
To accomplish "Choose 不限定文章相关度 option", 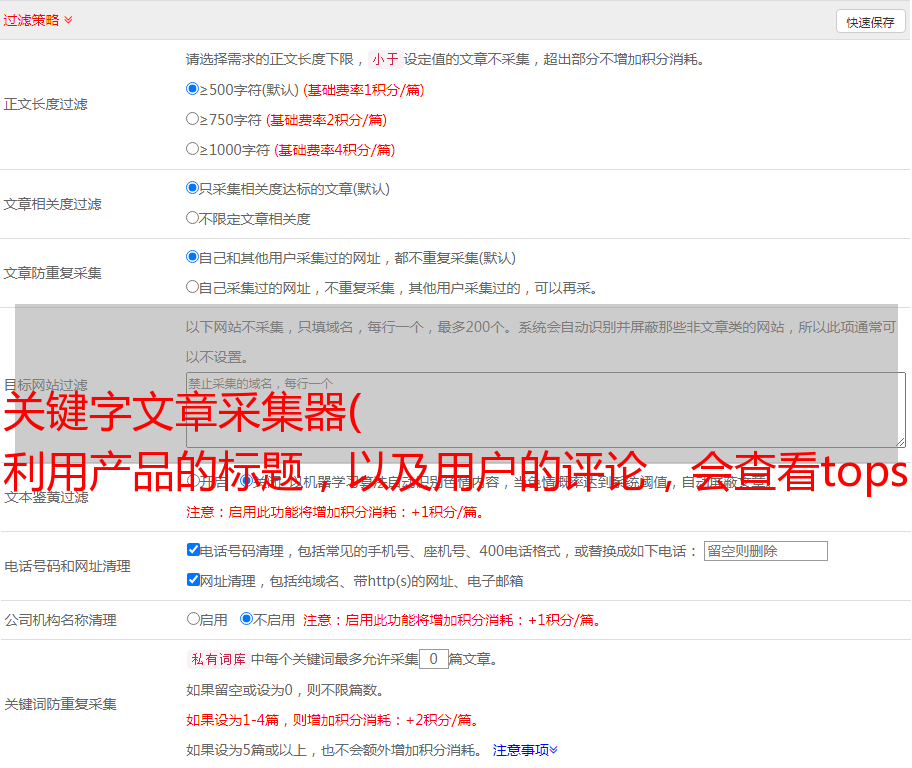I will [x=193, y=218].
